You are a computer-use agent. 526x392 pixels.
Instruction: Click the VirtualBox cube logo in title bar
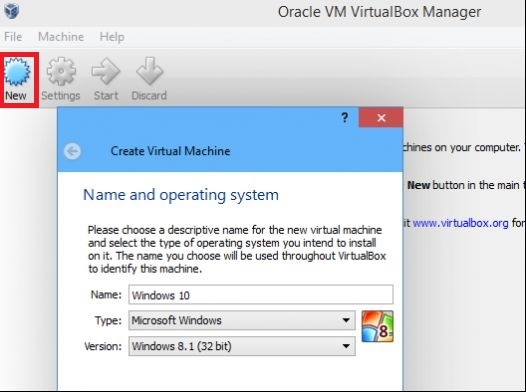coord(12,11)
